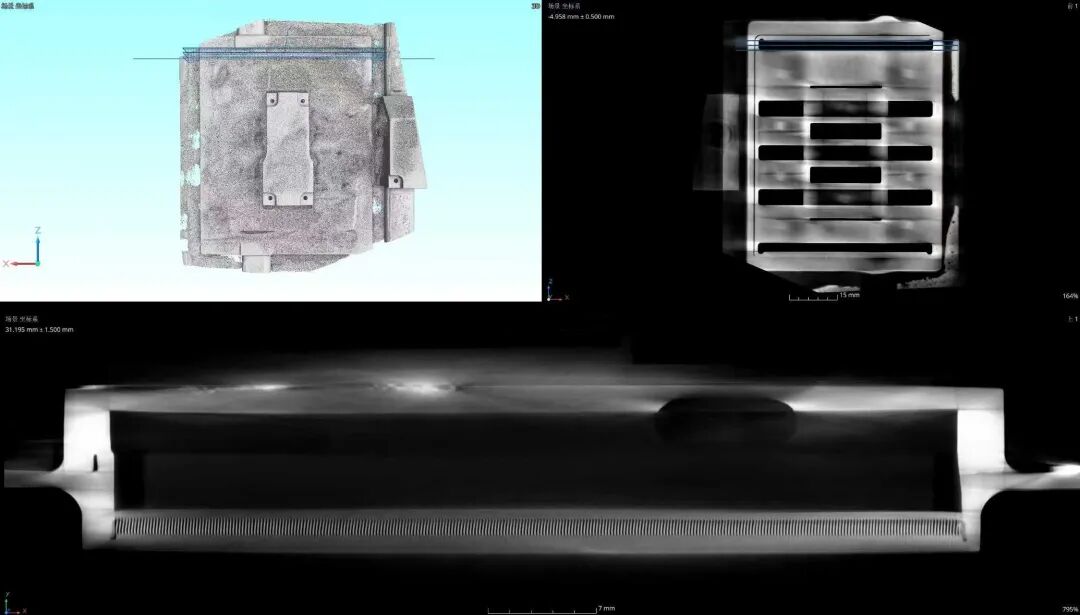Viewport: 1080px width, 615px height.
Task: Click the 15 mm scale bar
Action: tap(824, 296)
